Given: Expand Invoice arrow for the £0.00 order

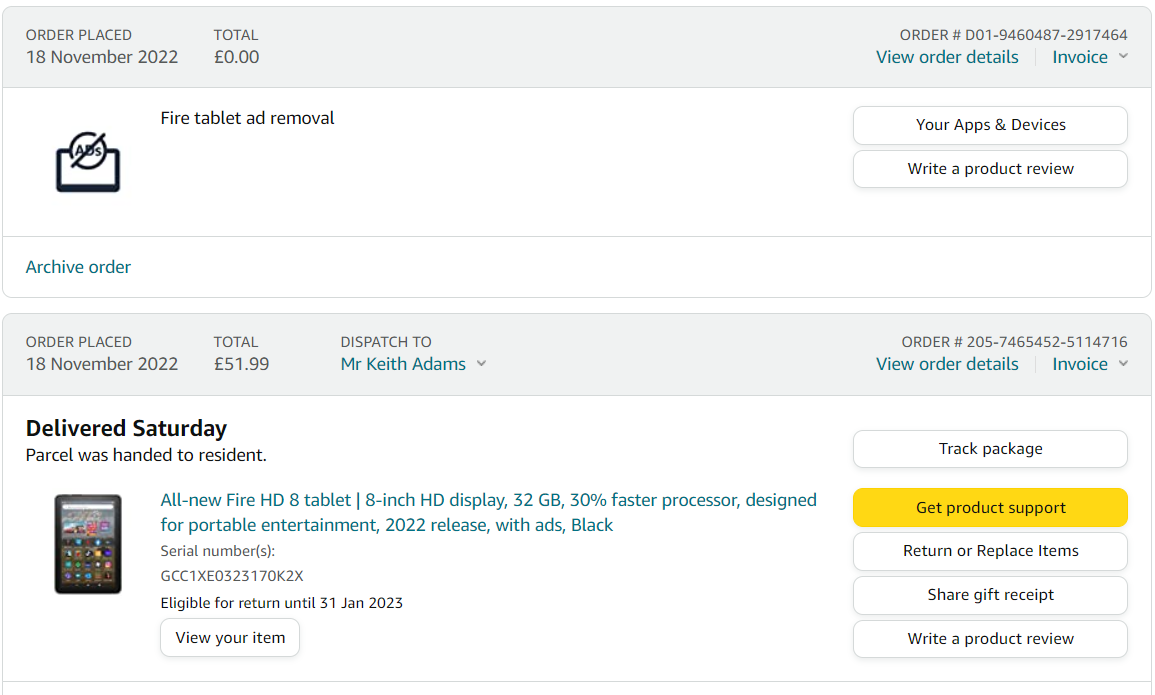Looking at the screenshot, I should coord(1123,57).
